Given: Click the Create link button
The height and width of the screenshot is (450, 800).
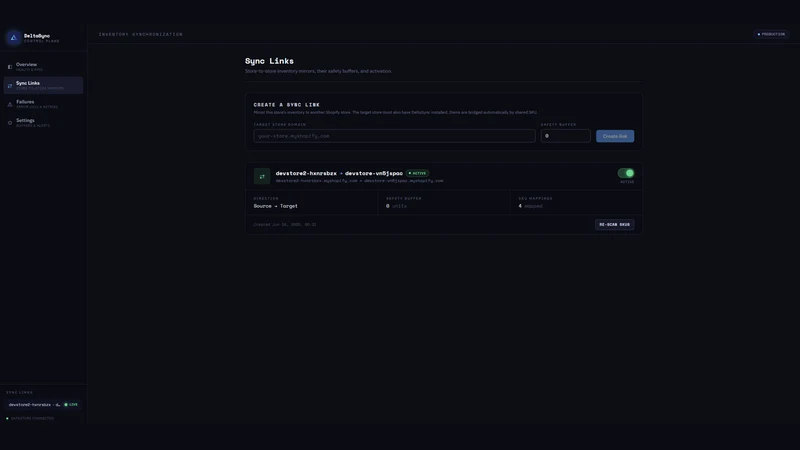Looking at the screenshot, I should 615,136.
